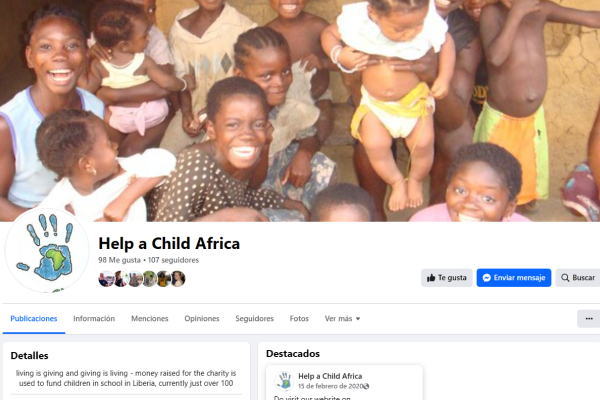This screenshot has height=400, width=600.
Task: Click the first follower avatar under the page name
Action: 106,279
